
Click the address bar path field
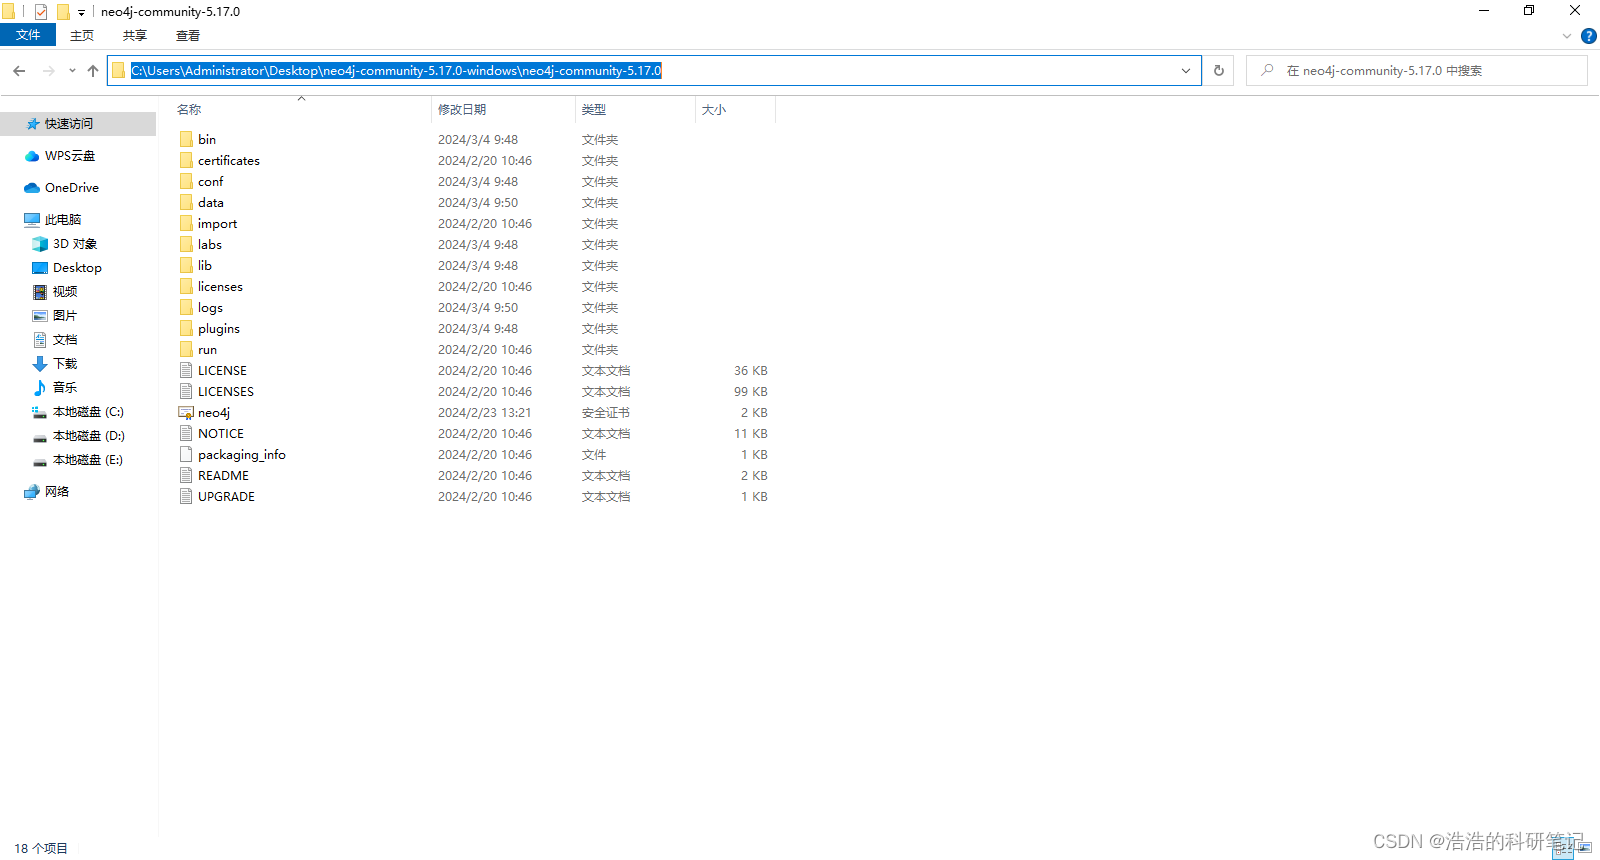click(654, 71)
